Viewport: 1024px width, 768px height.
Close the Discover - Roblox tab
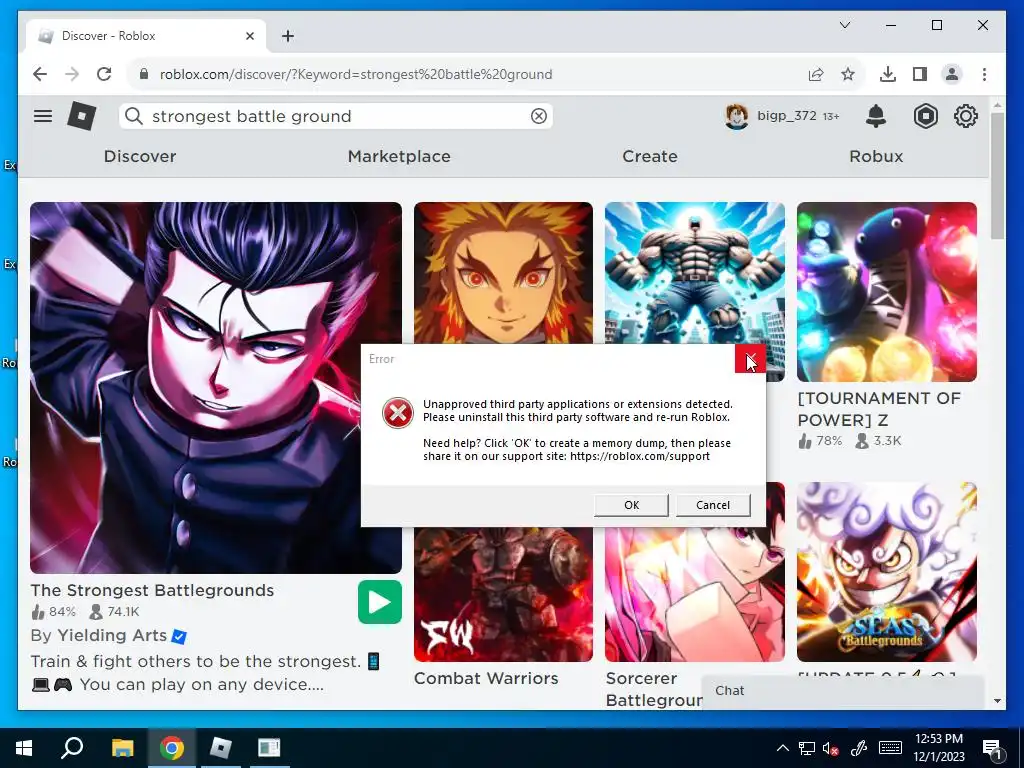249,36
